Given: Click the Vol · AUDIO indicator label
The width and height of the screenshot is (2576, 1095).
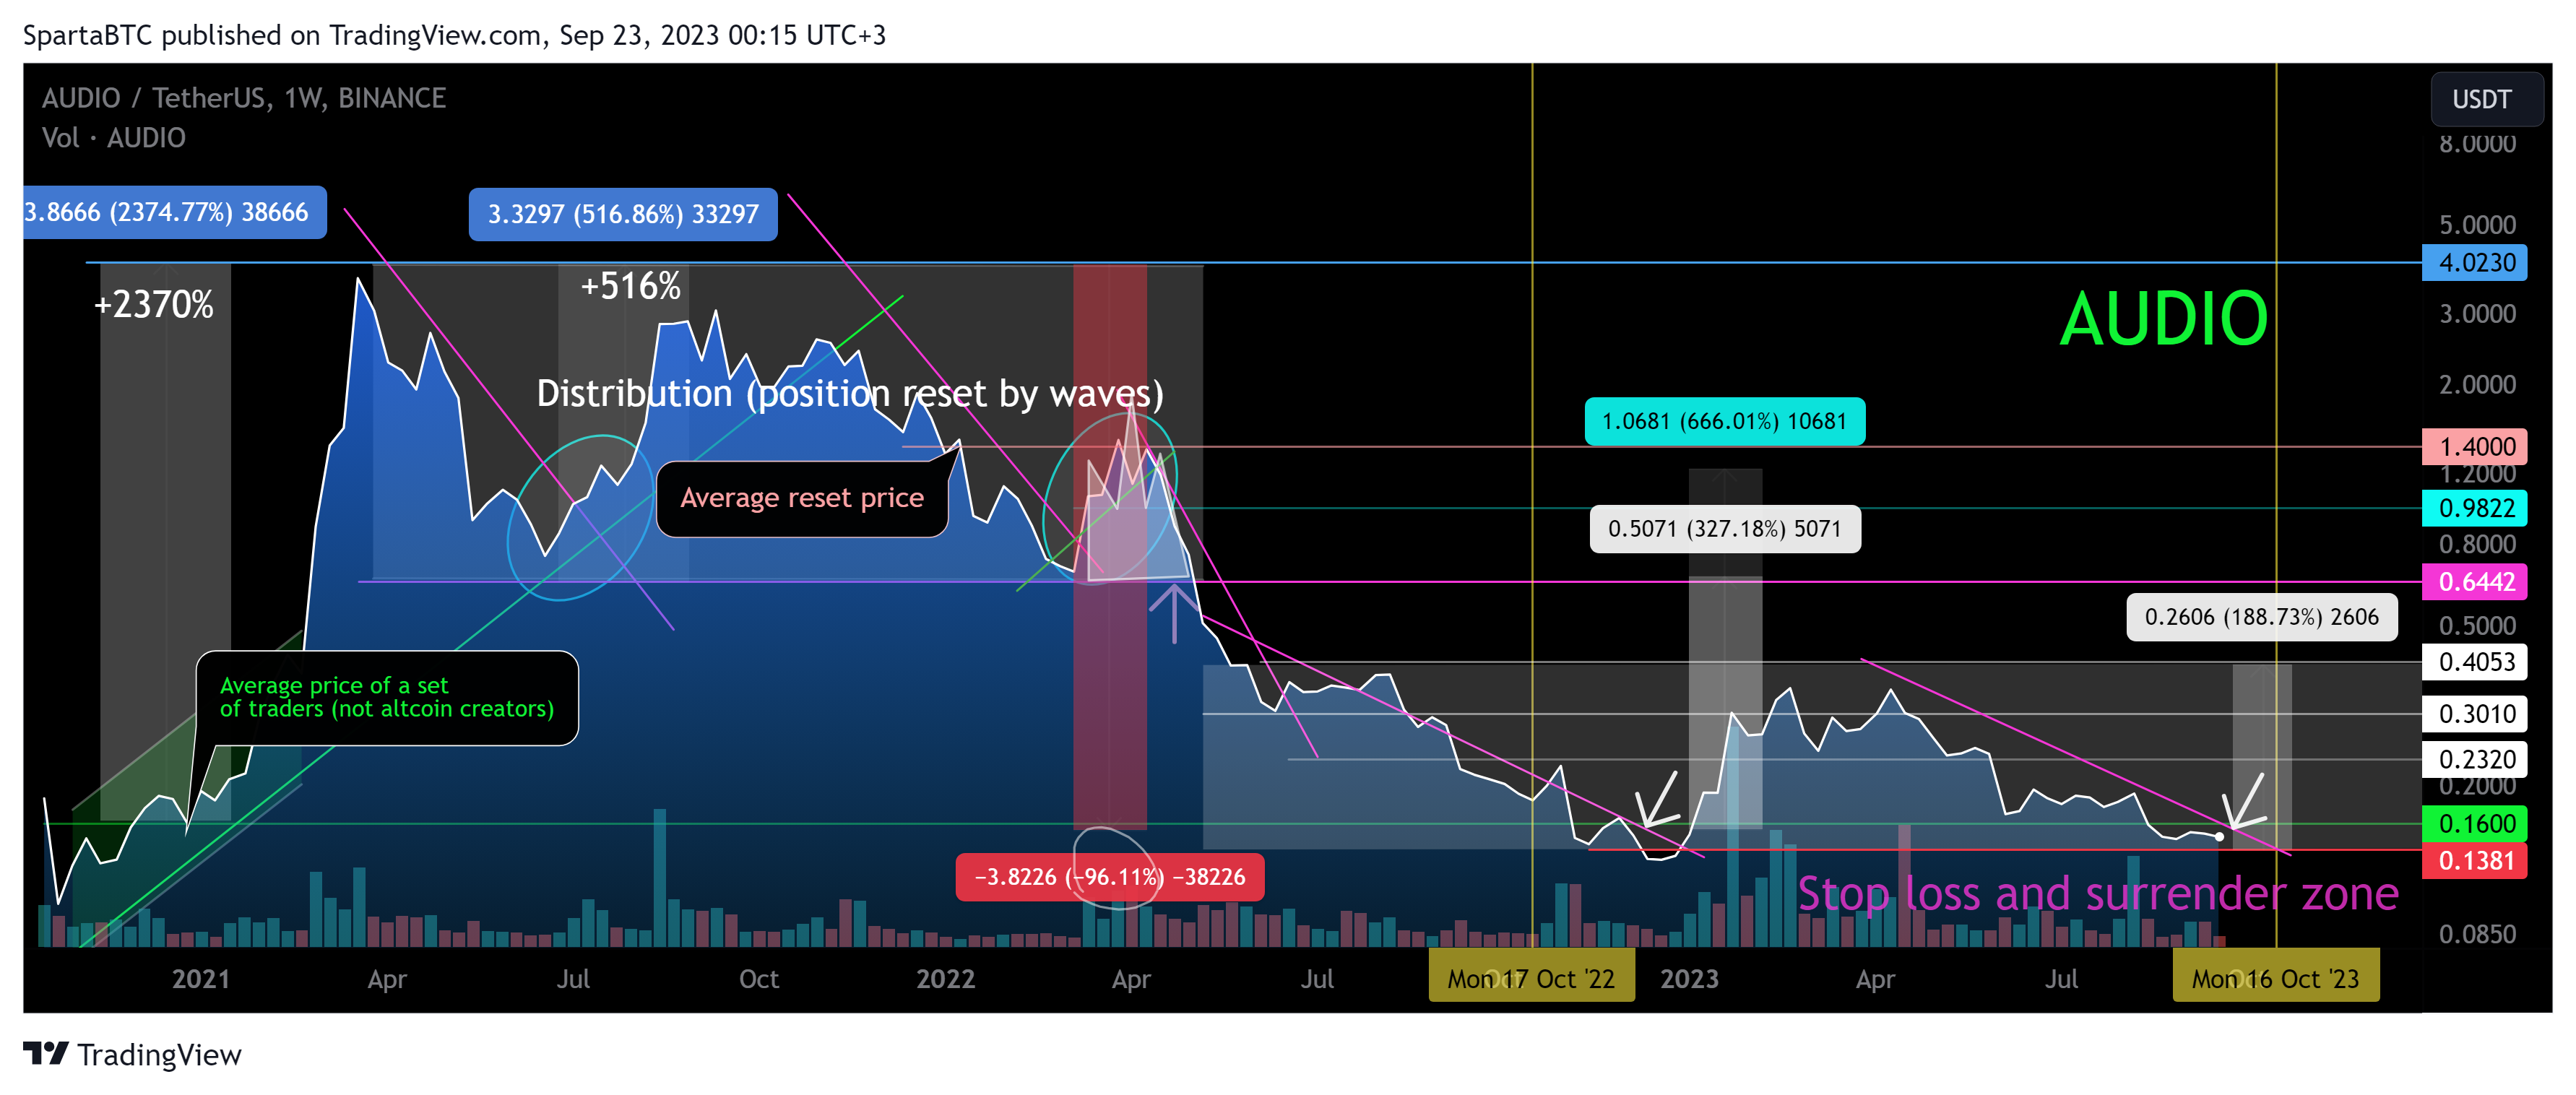Looking at the screenshot, I should [113, 138].
